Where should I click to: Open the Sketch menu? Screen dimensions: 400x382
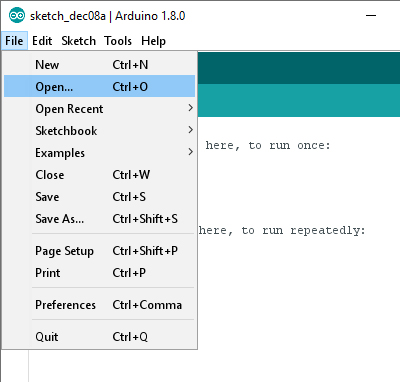pyautogui.click(x=79, y=41)
